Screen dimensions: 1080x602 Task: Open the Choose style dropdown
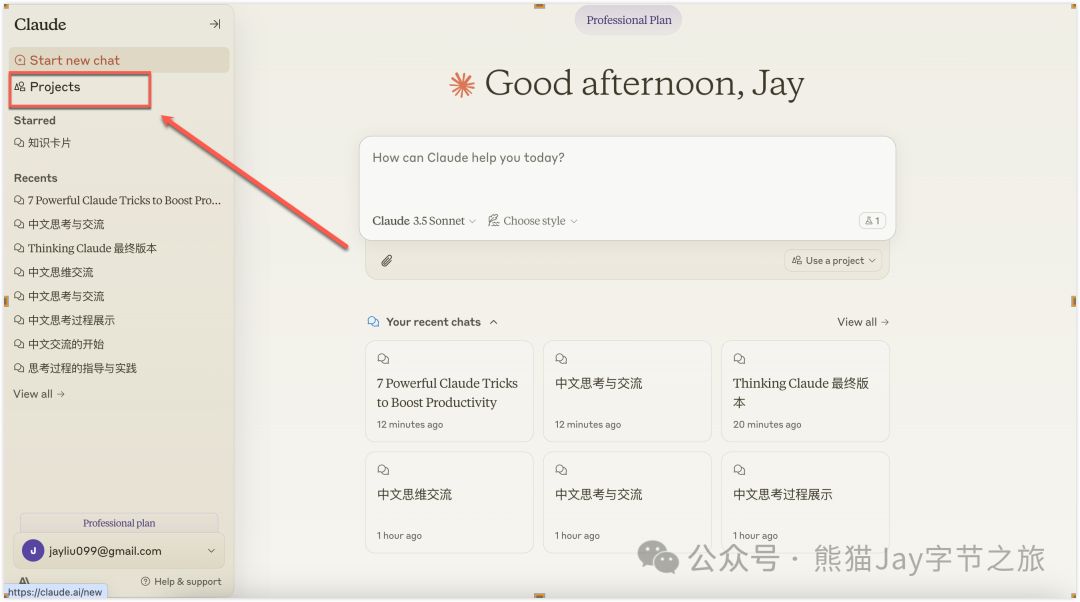pos(533,221)
